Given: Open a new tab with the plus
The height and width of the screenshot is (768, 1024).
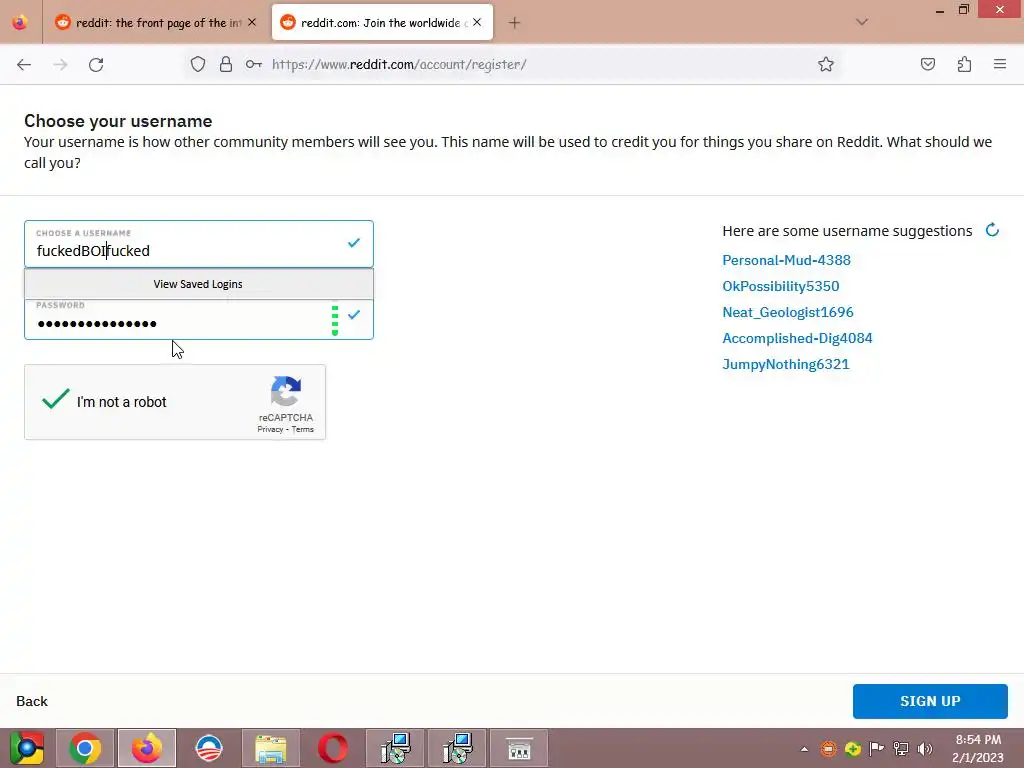Looking at the screenshot, I should pyautogui.click(x=515, y=23).
